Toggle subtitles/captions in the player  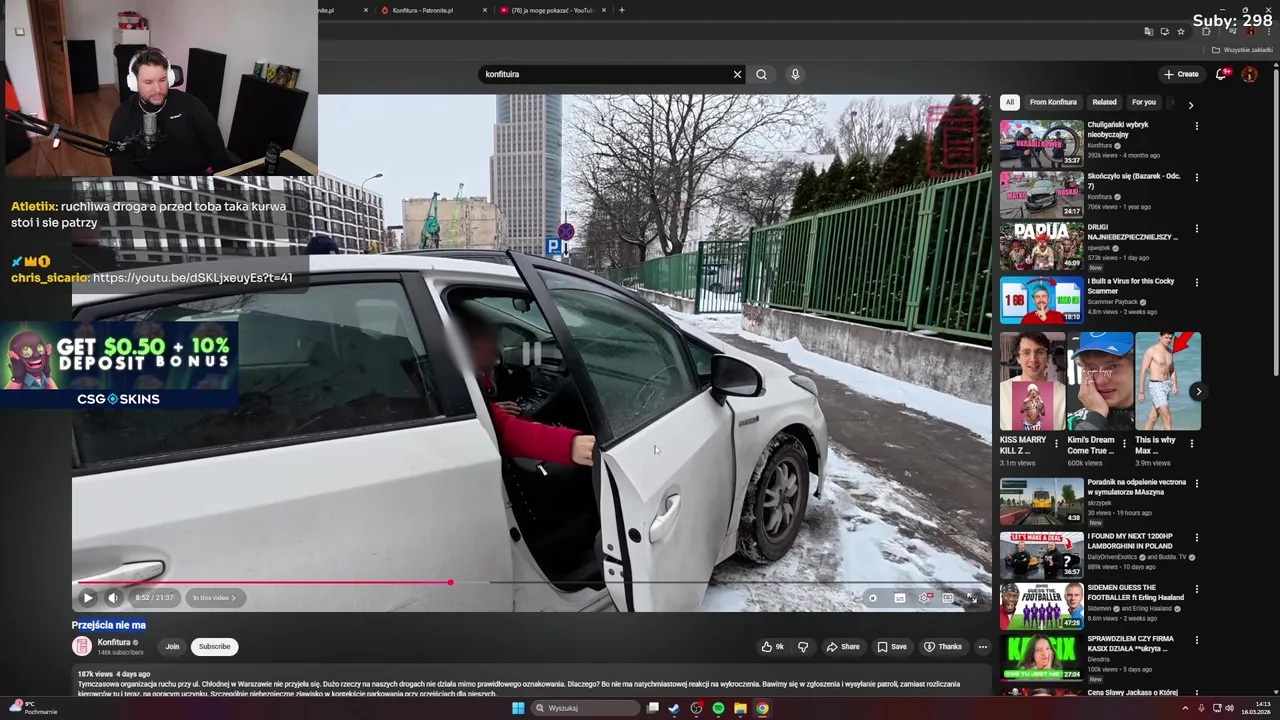click(x=899, y=598)
